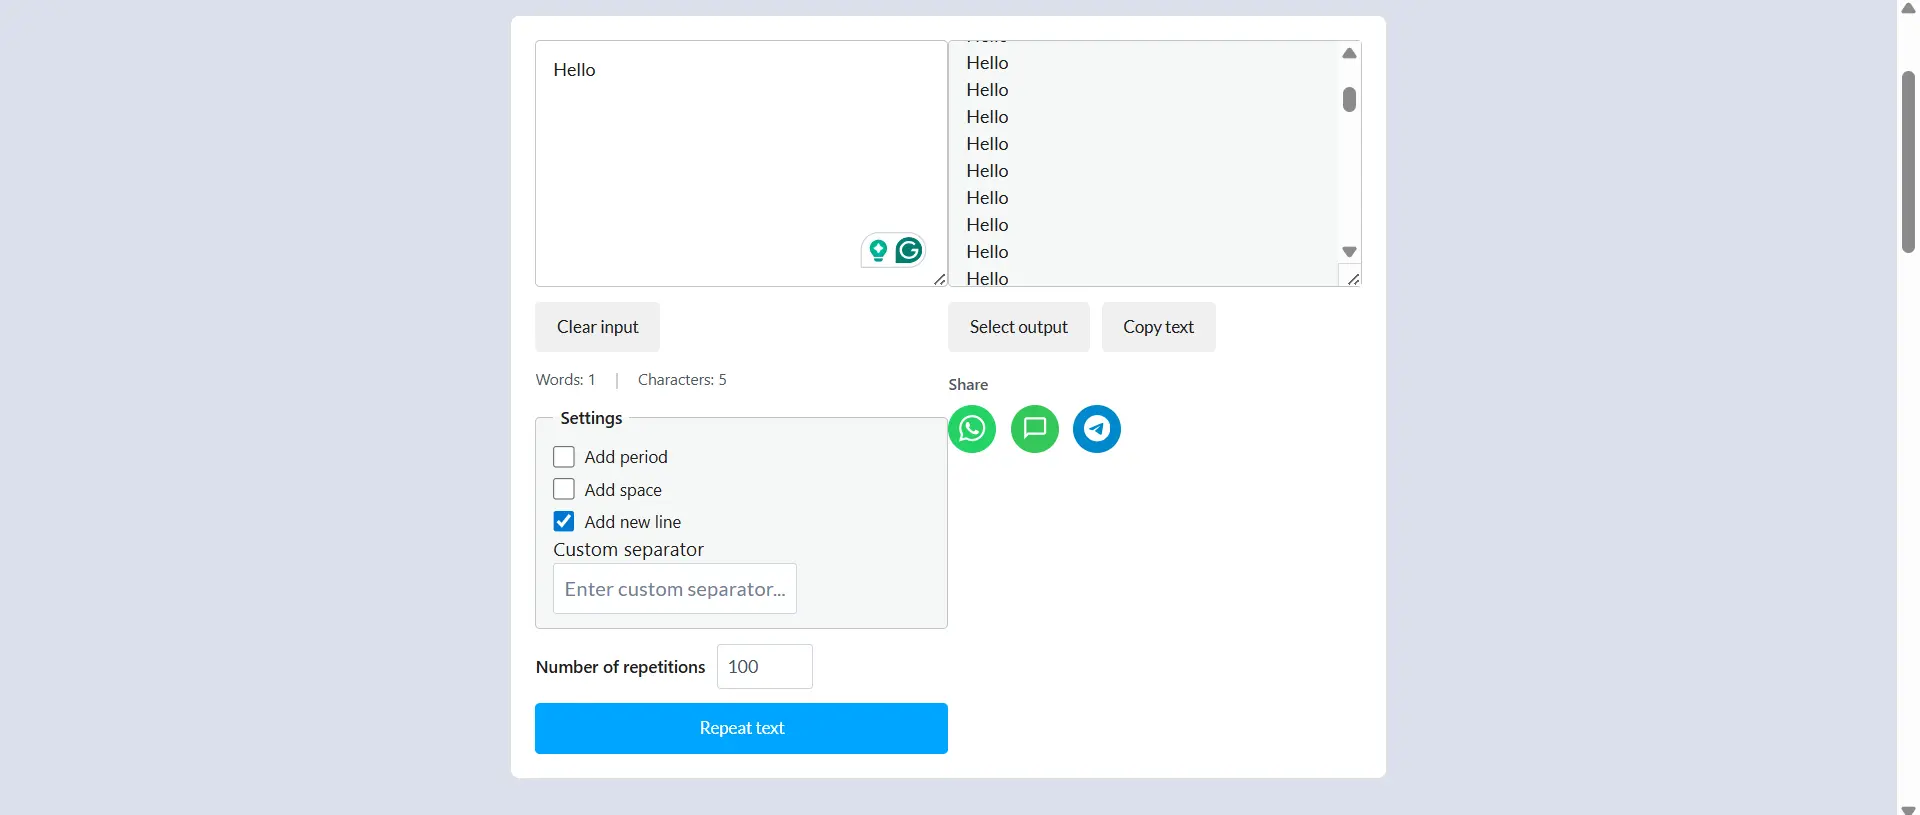Image resolution: width=1920 pixels, height=815 pixels.
Task: Click Copy text button
Action: click(1158, 327)
